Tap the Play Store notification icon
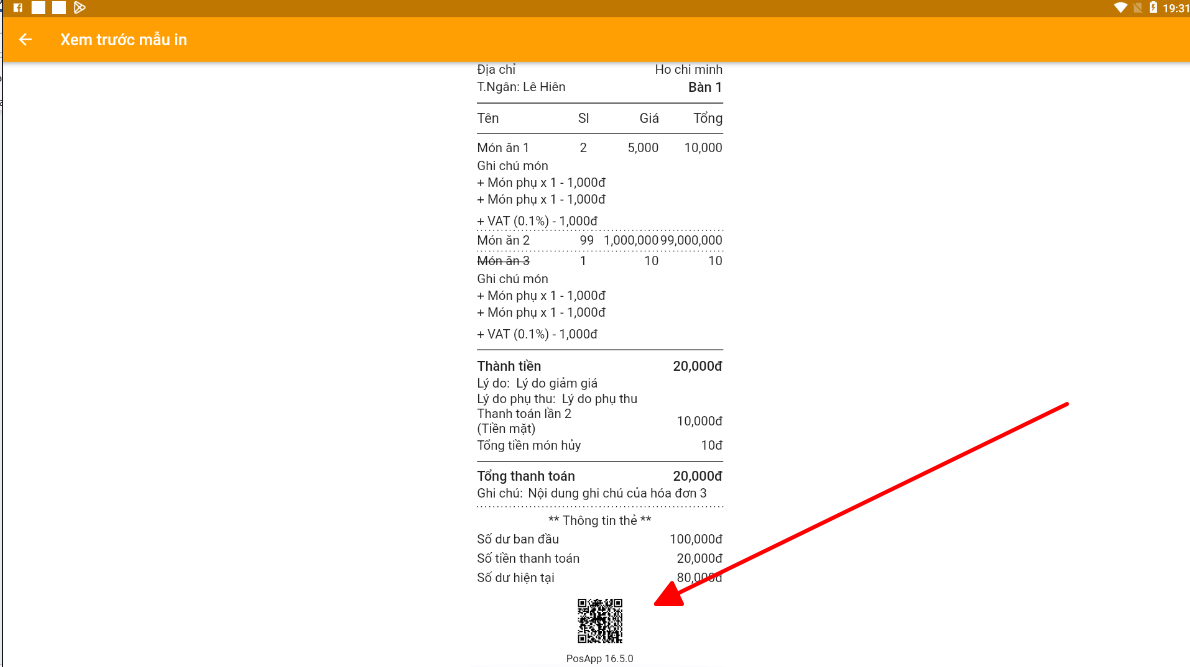The width and height of the screenshot is (1190, 667). point(80,8)
